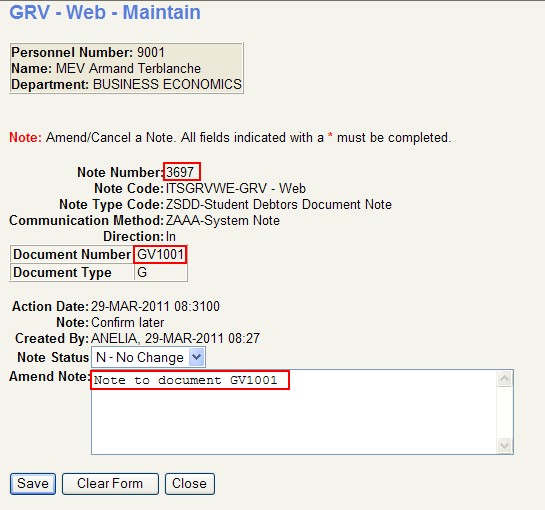The height and width of the screenshot is (510, 545).
Task: Click the Amend Note scrollbar up arrow
Action: (x=504, y=379)
